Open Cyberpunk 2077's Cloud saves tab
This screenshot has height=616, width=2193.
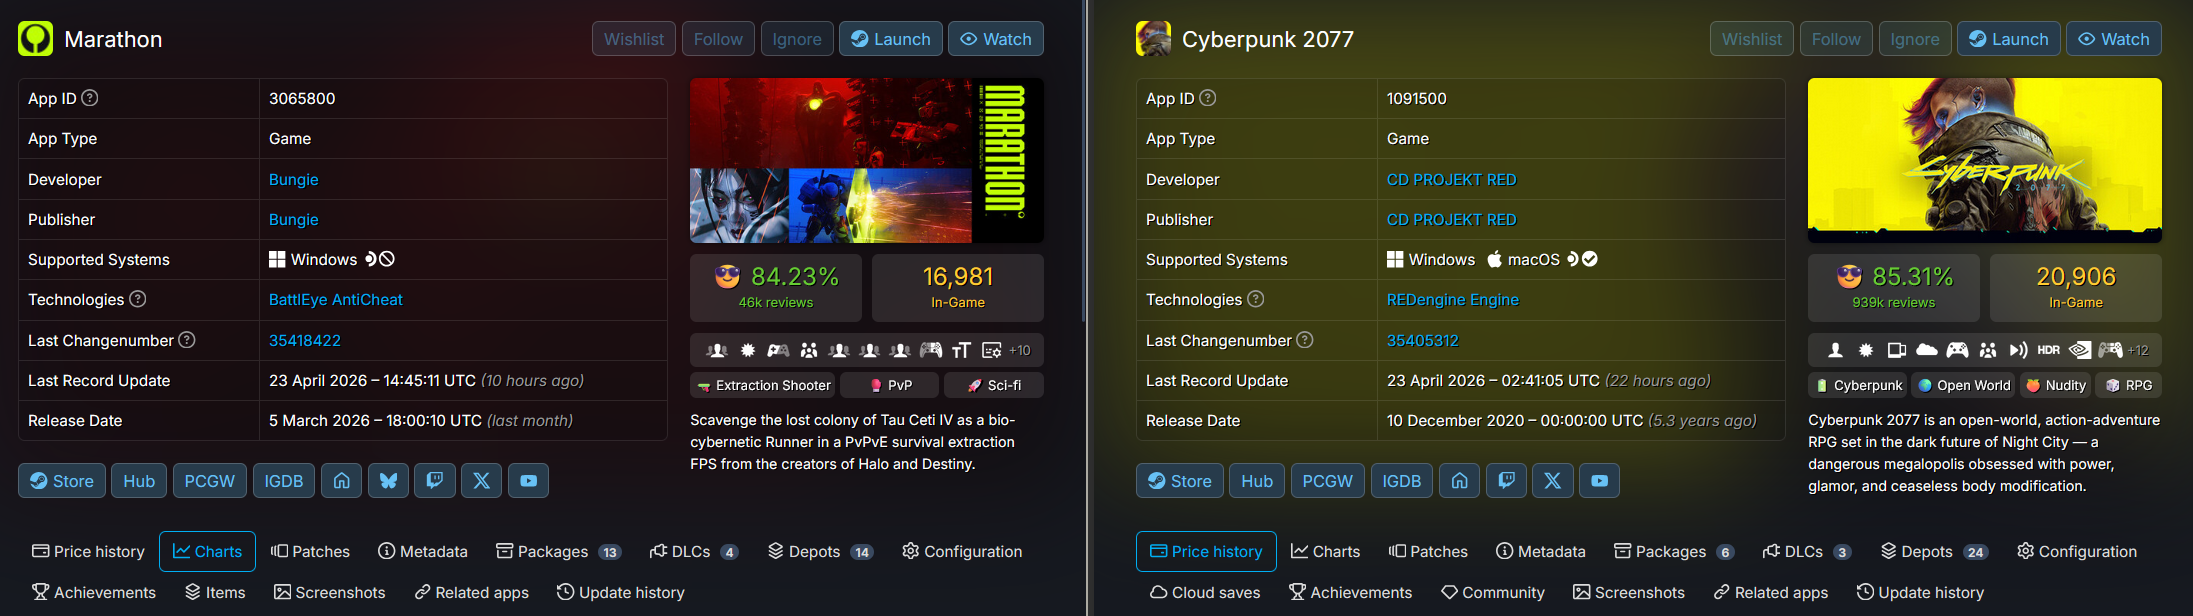tap(1205, 592)
